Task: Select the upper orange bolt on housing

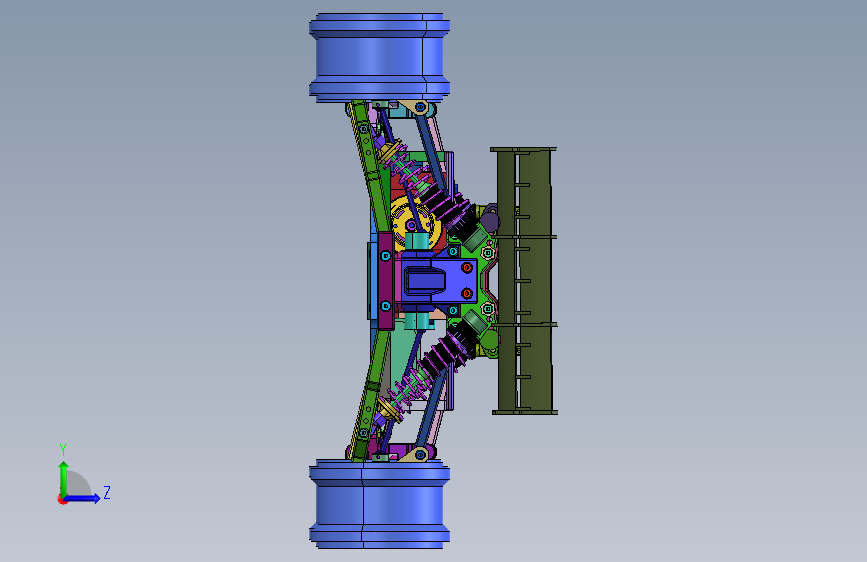Action: coord(467,268)
